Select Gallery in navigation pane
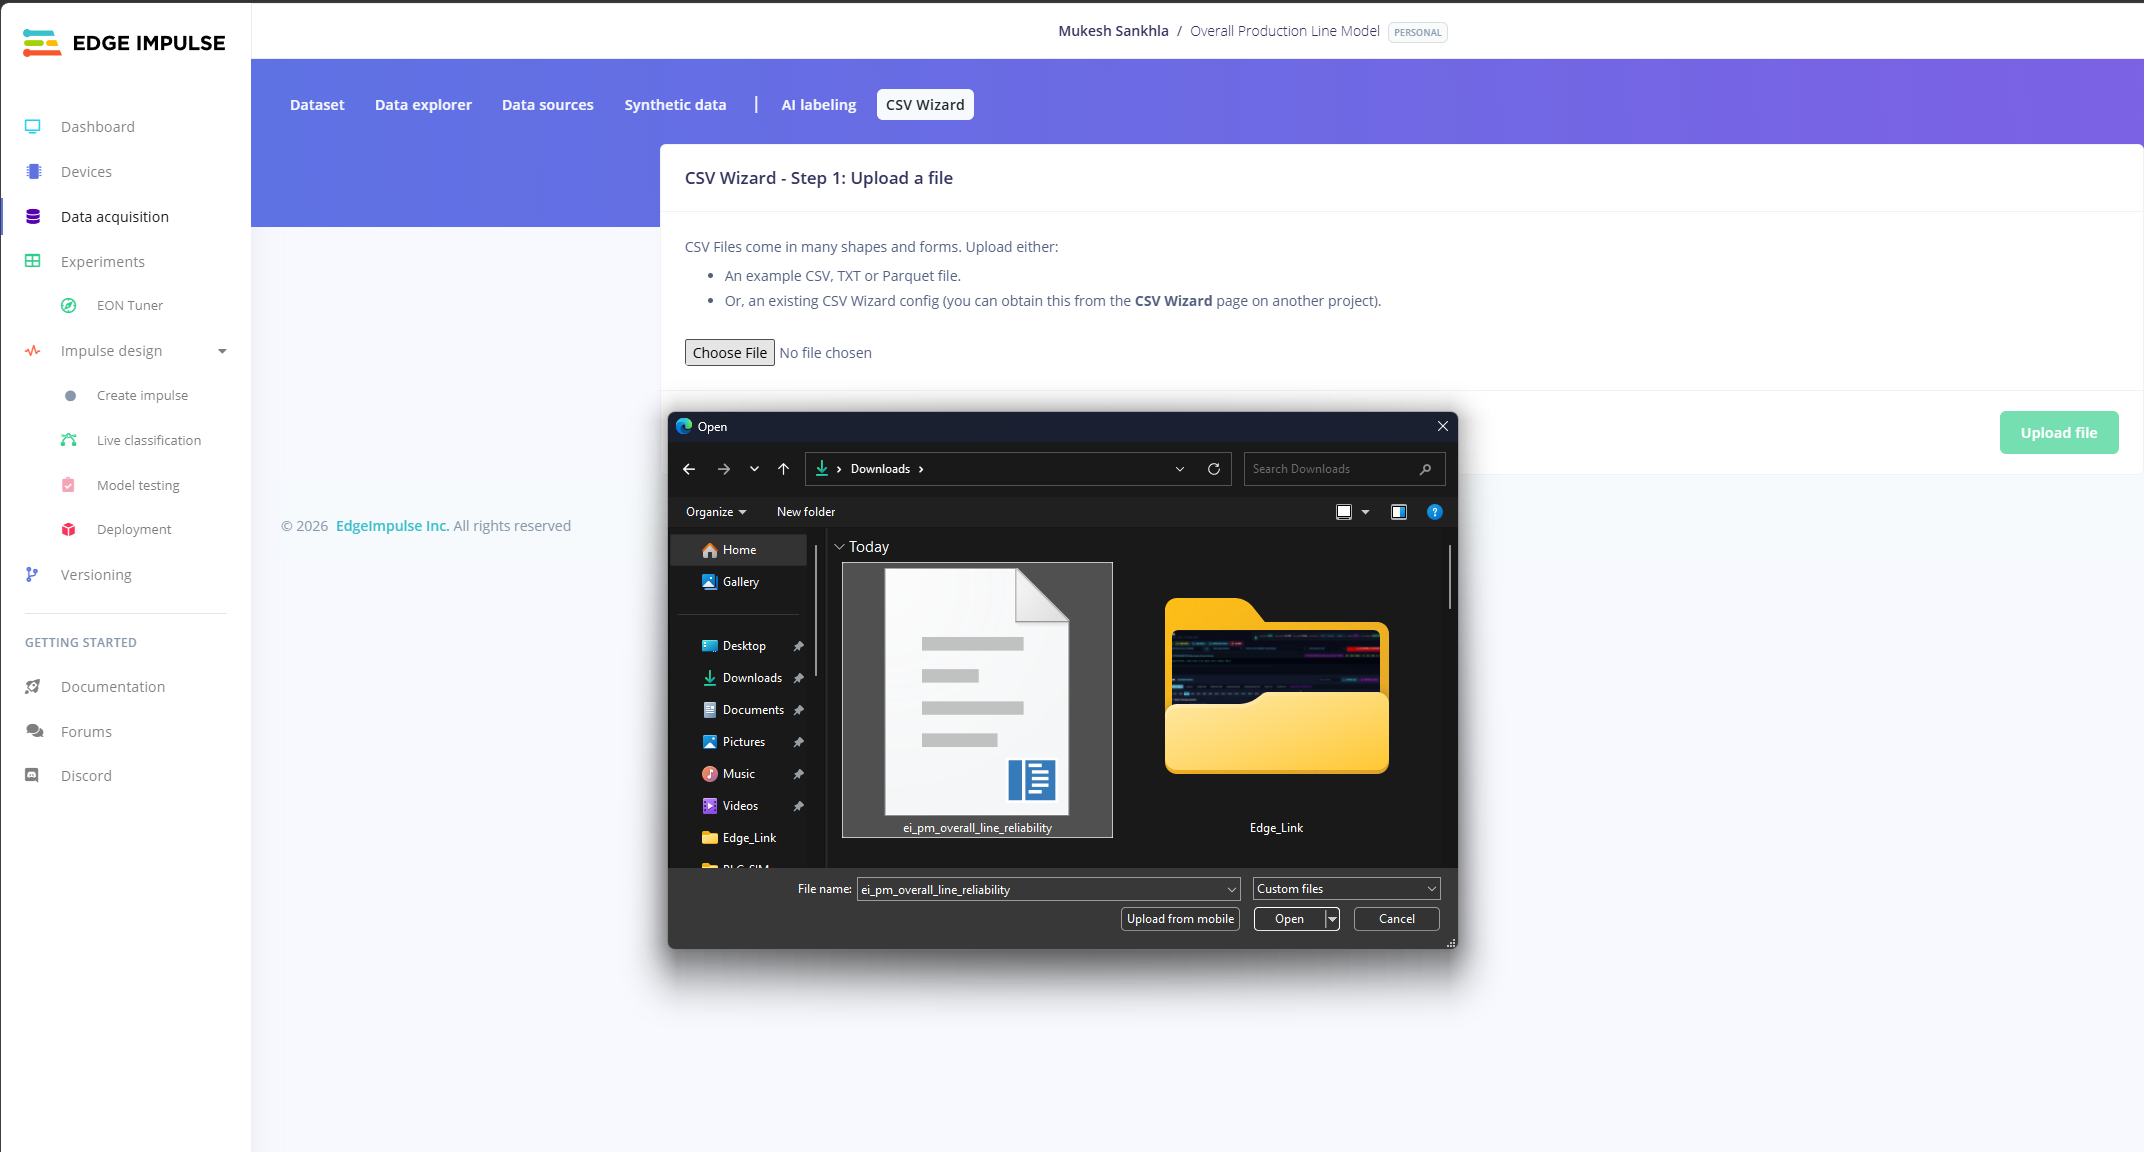The height and width of the screenshot is (1152, 2144). (x=740, y=582)
